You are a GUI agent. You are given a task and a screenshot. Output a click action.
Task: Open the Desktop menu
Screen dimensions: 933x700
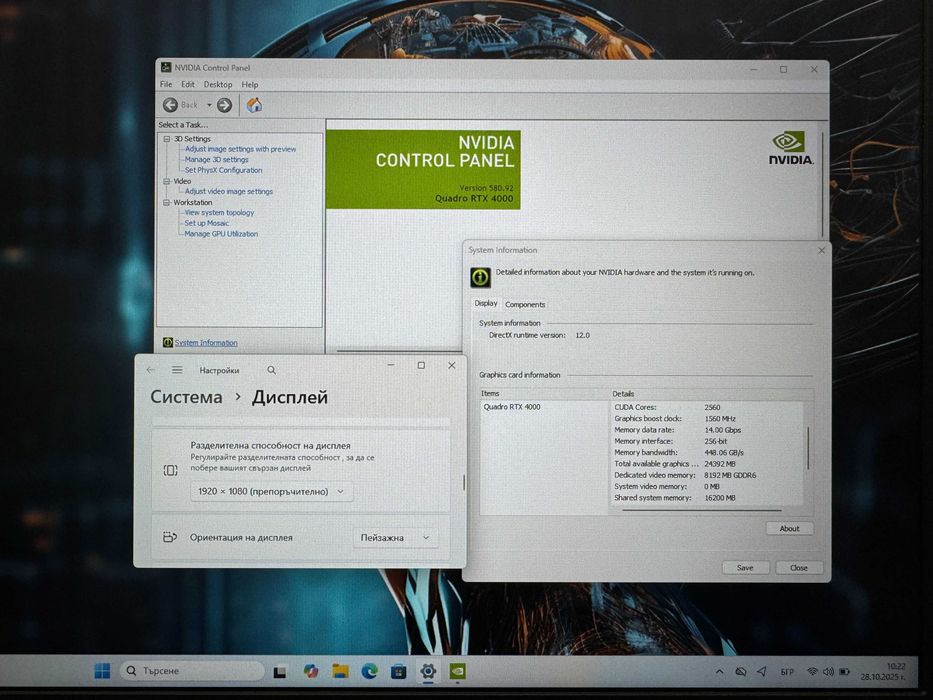click(x=218, y=85)
